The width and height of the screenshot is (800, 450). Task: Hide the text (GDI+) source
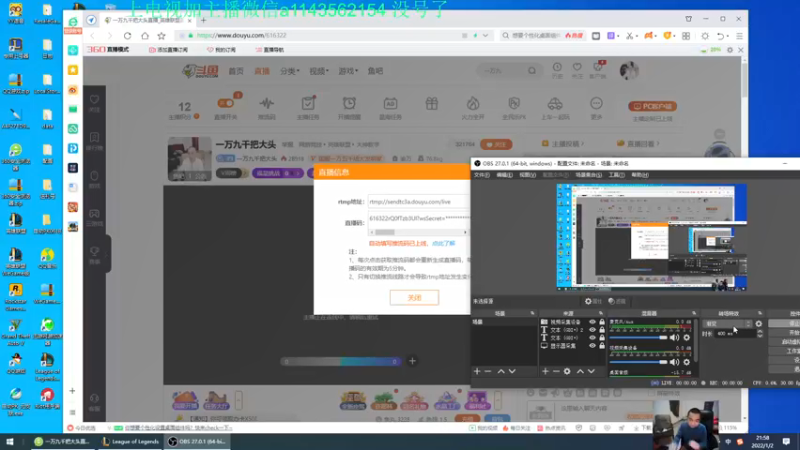click(x=592, y=338)
